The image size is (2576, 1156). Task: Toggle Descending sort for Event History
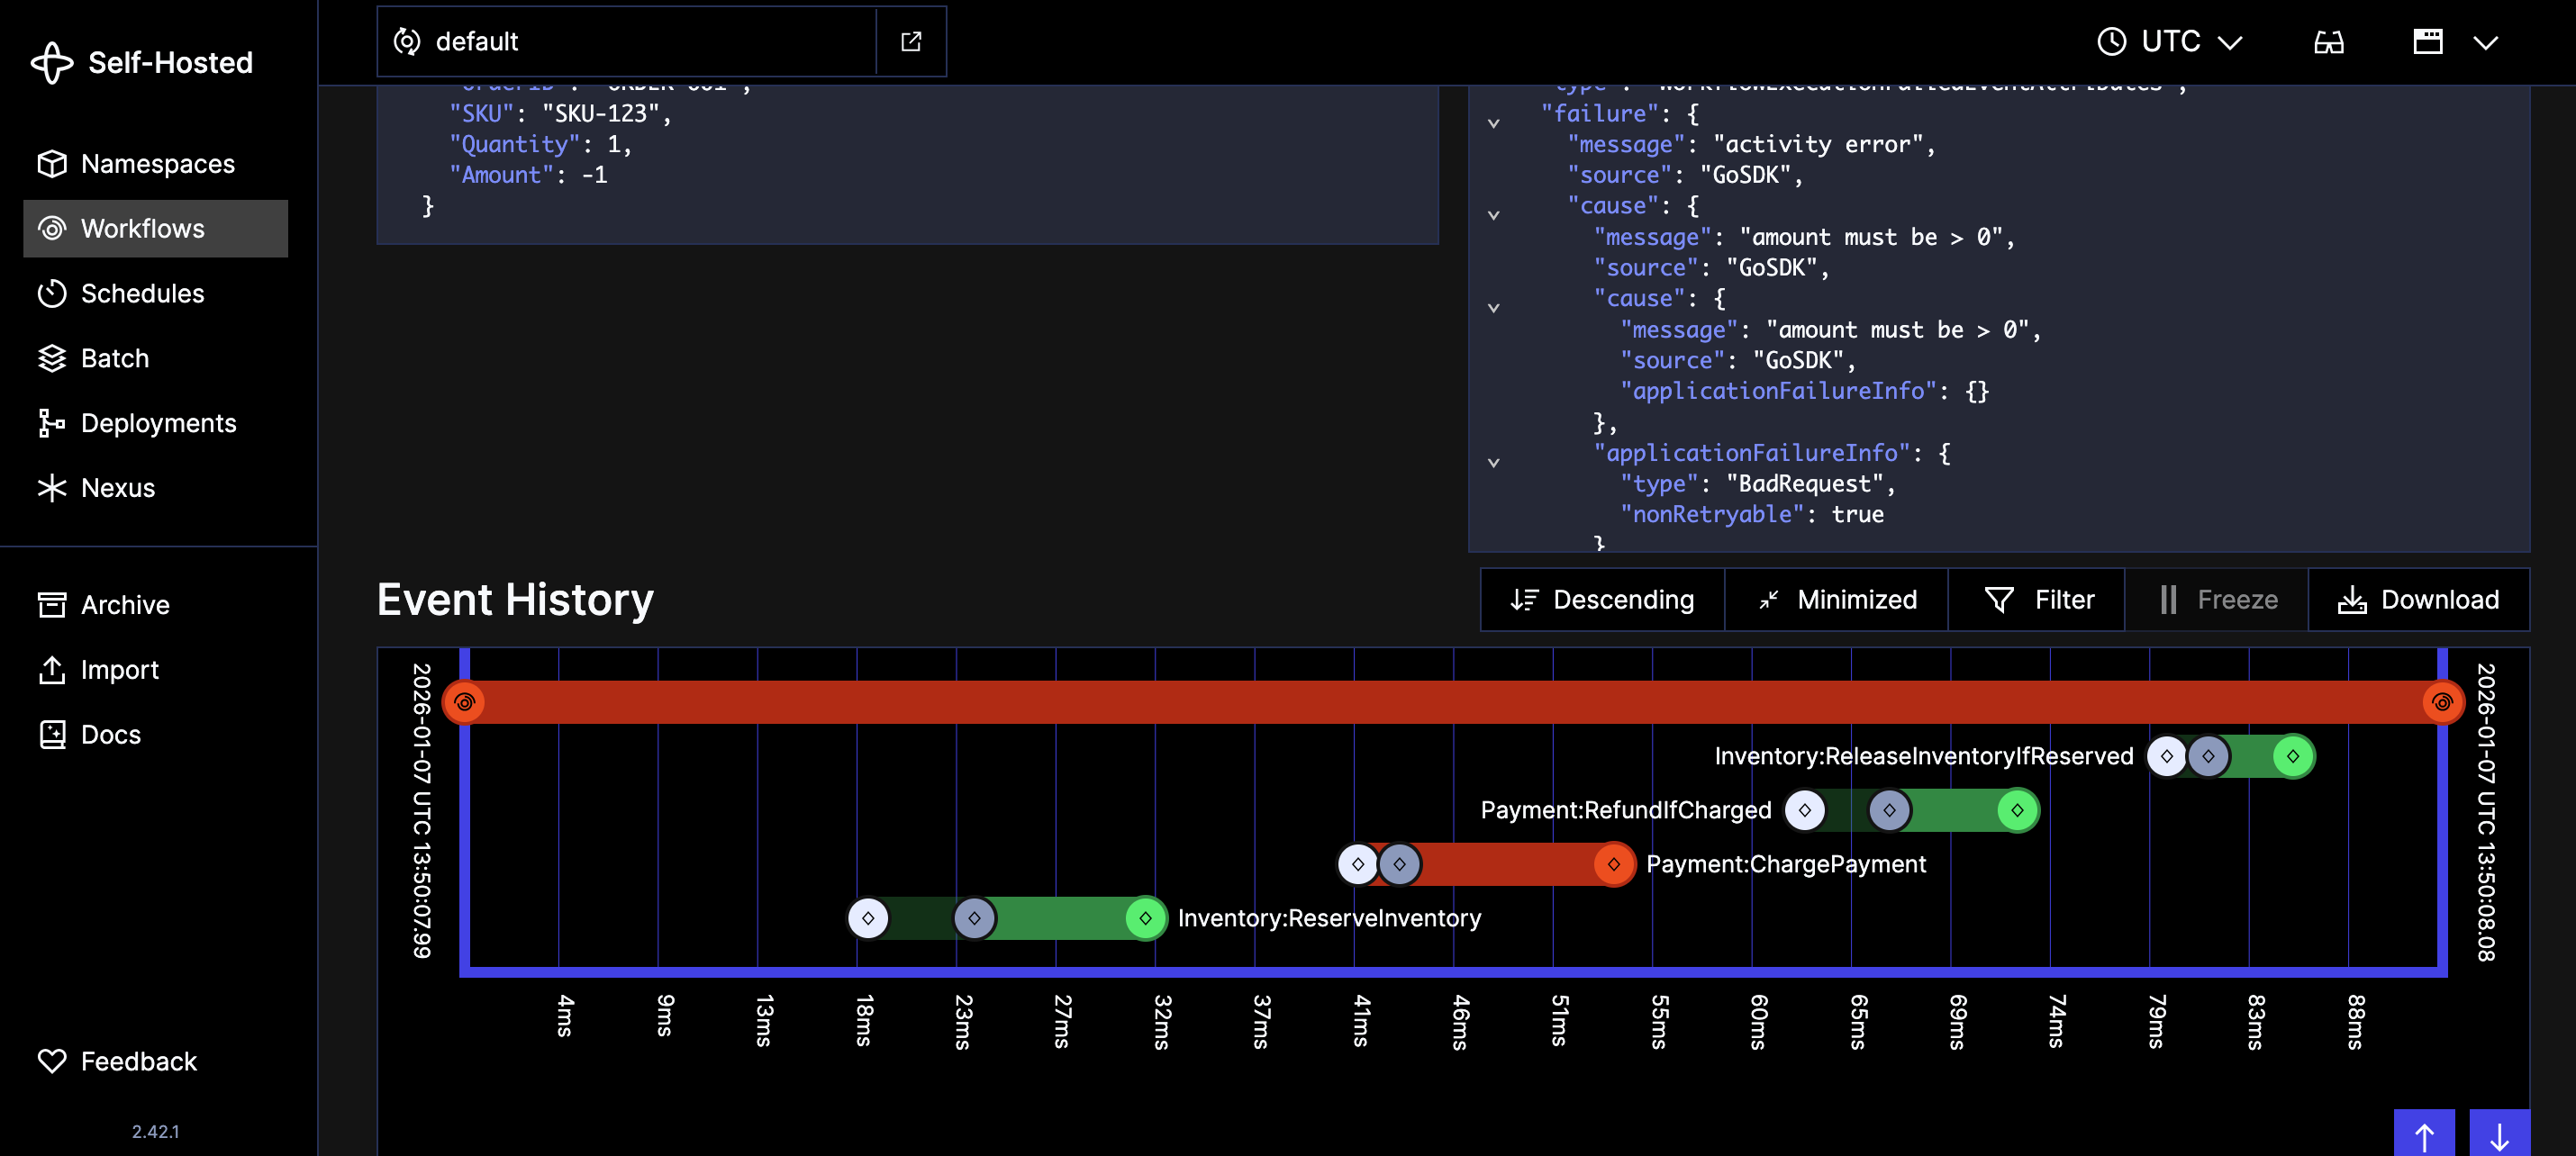tap(1601, 599)
